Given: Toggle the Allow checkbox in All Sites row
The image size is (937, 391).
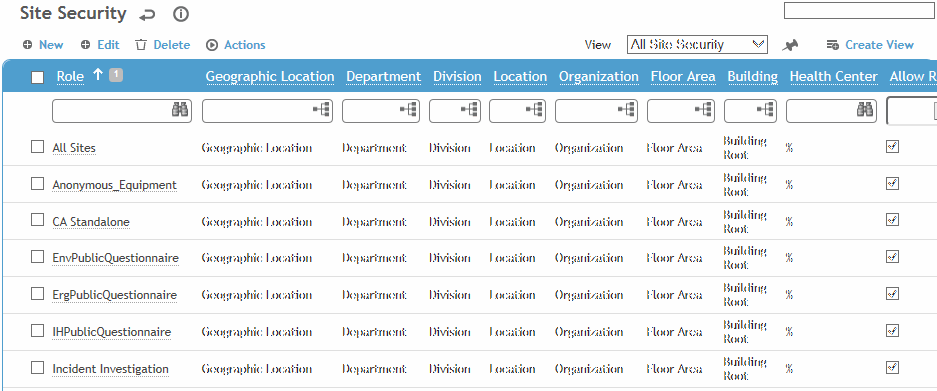Looking at the screenshot, I should [892, 146].
